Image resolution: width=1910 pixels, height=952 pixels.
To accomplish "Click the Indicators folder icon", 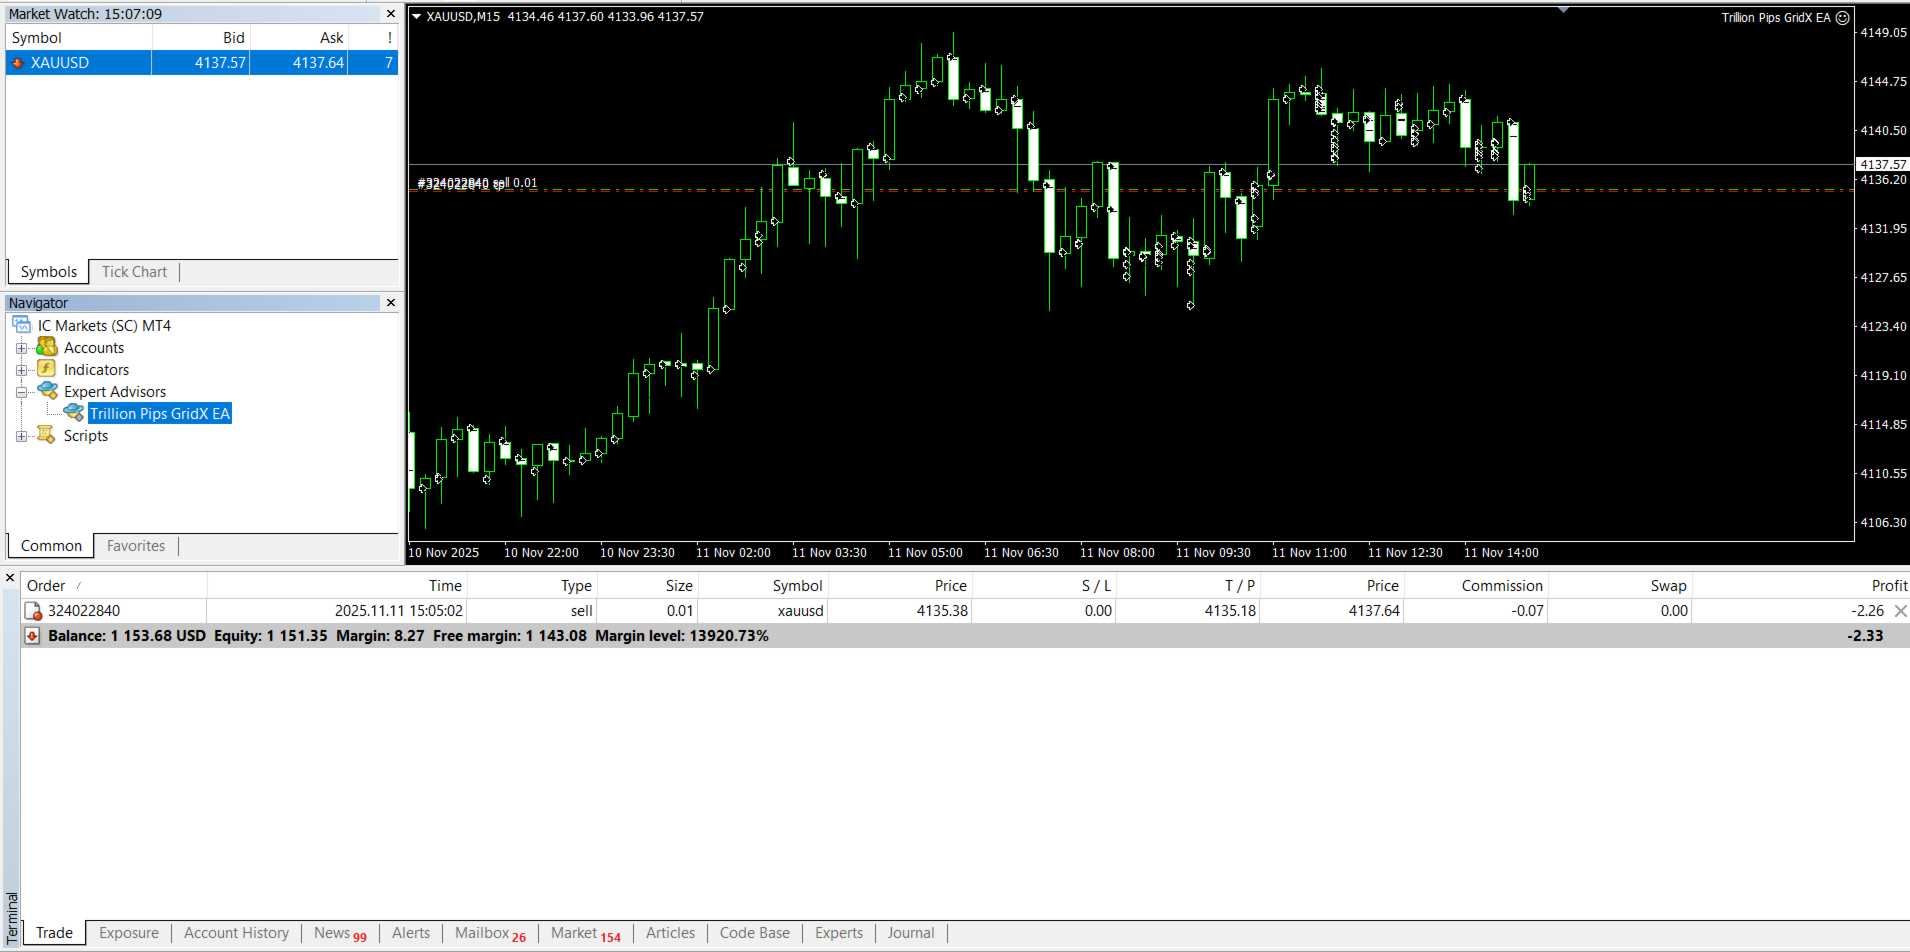I will [x=47, y=369].
